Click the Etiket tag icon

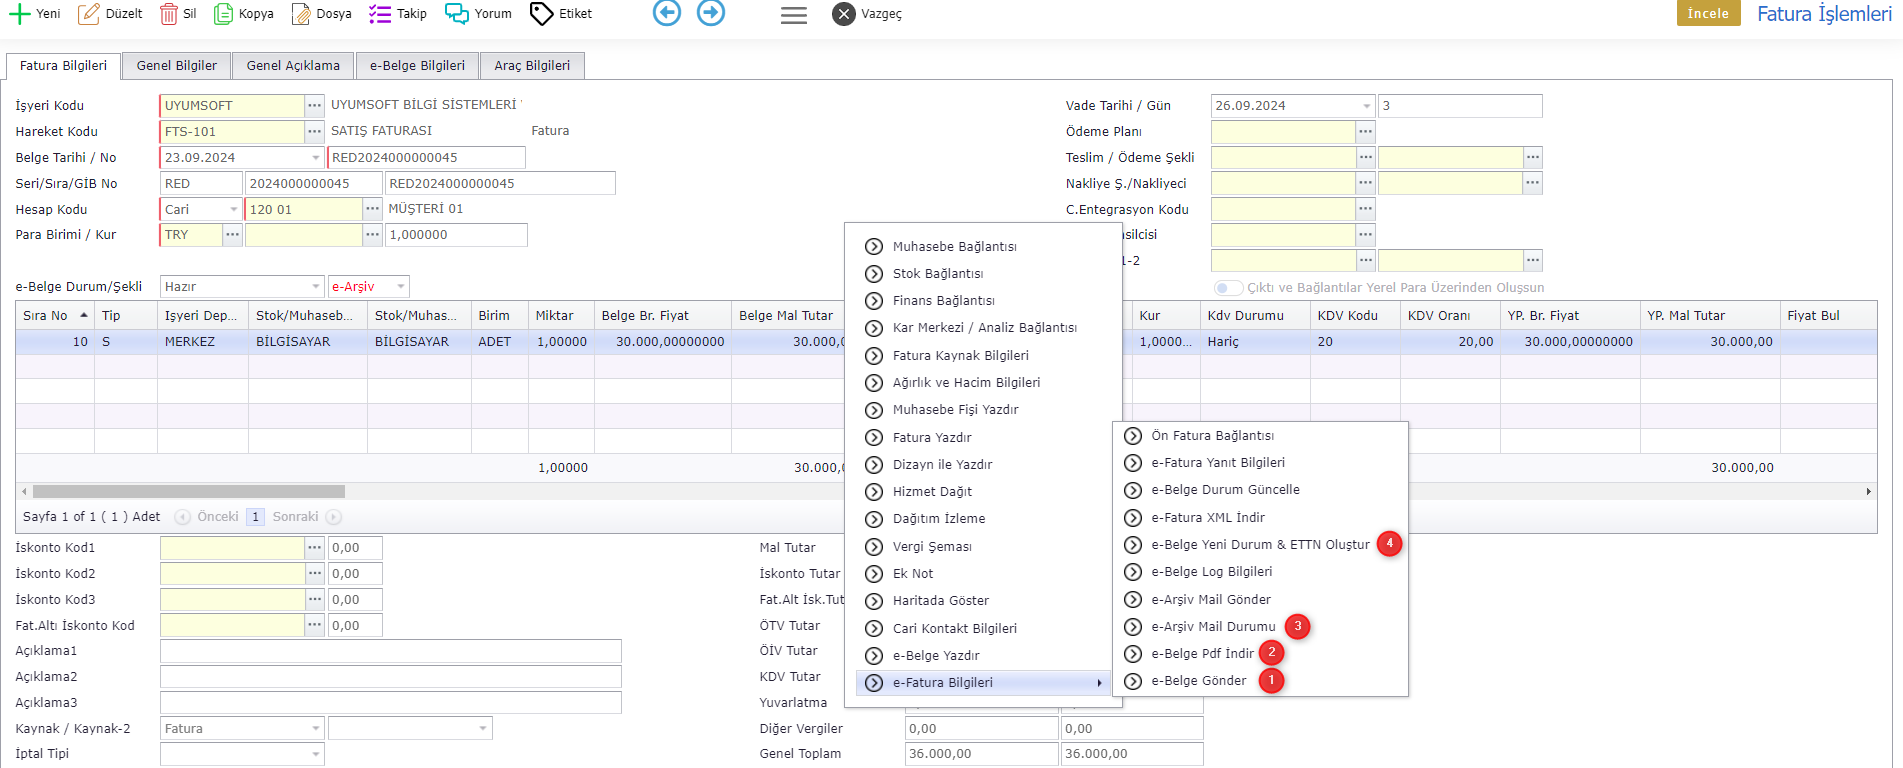pyautogui.click(x=541, y=14)
